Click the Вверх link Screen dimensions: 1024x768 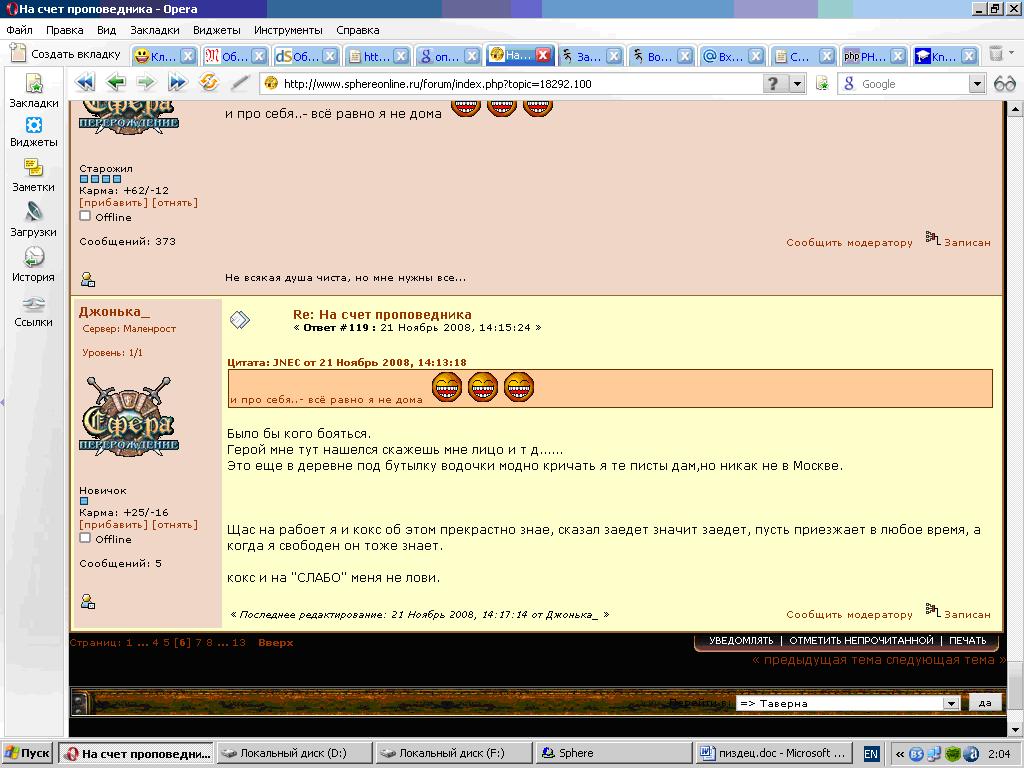point(276,643)
